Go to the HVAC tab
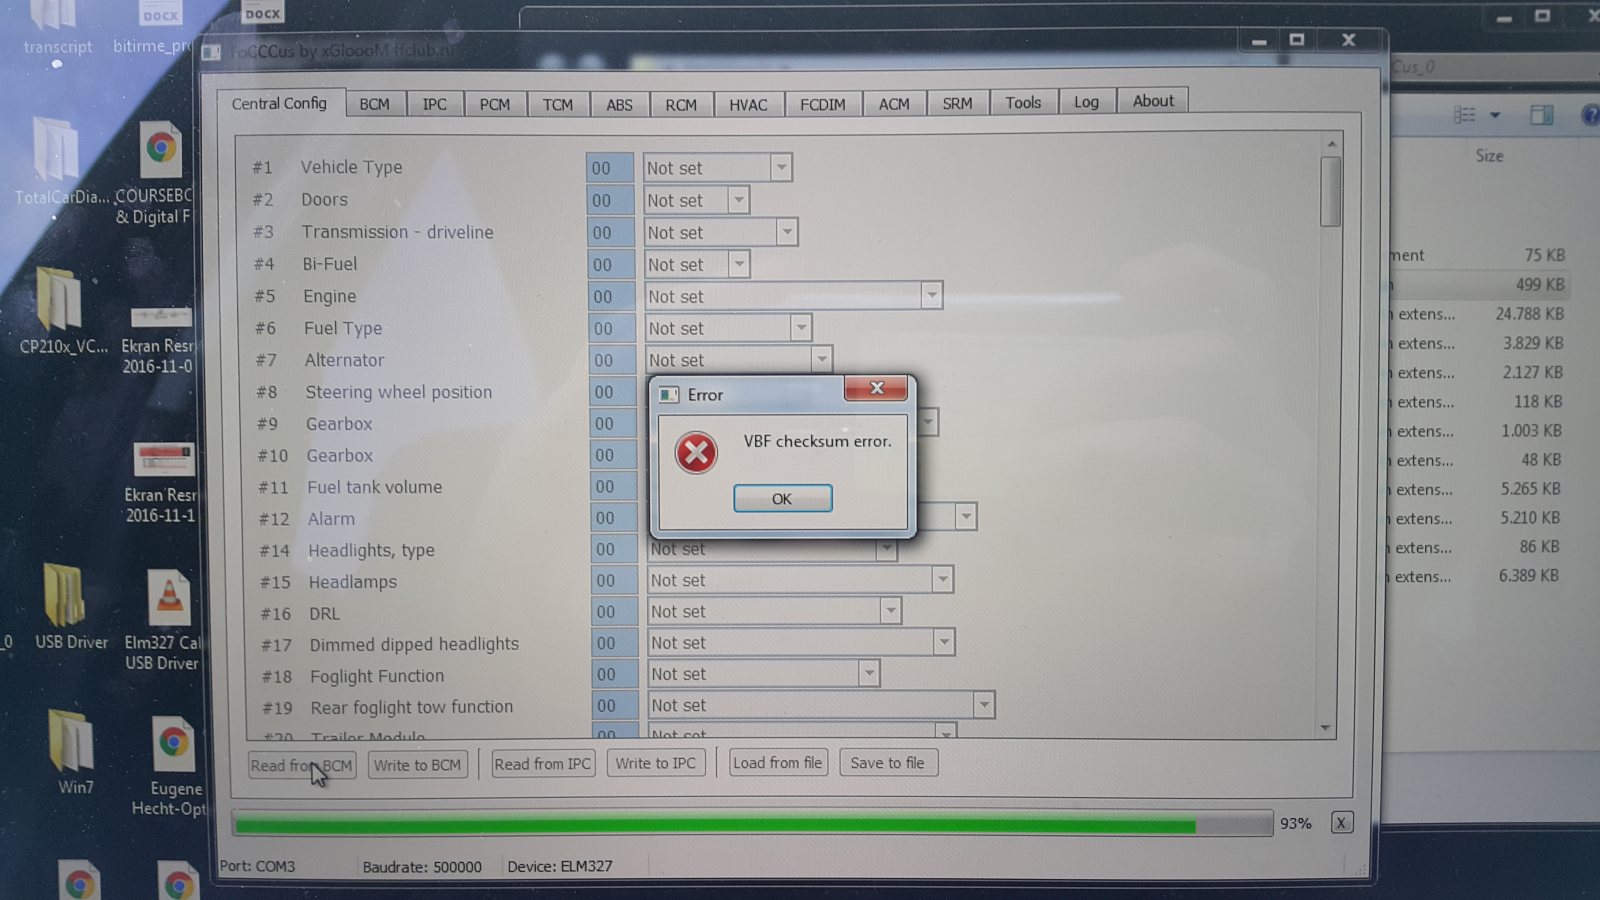The image size is (1600, 900). (x=748, y=104)
